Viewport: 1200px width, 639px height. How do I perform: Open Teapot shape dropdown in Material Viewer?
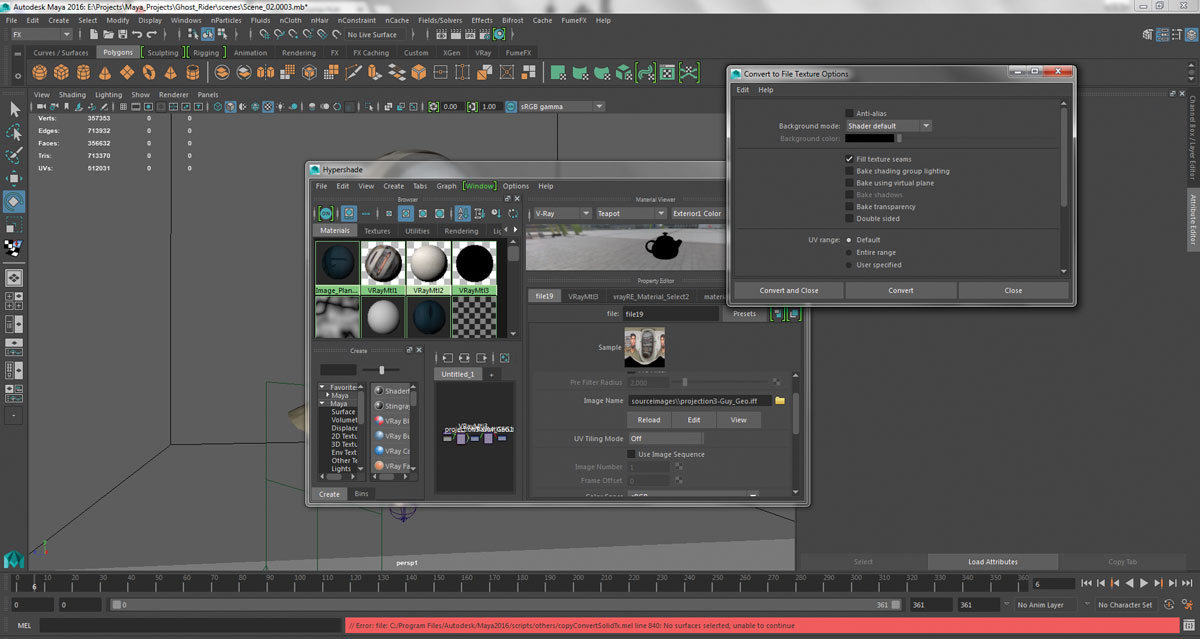pyautogui.click(x=630, y=213)
